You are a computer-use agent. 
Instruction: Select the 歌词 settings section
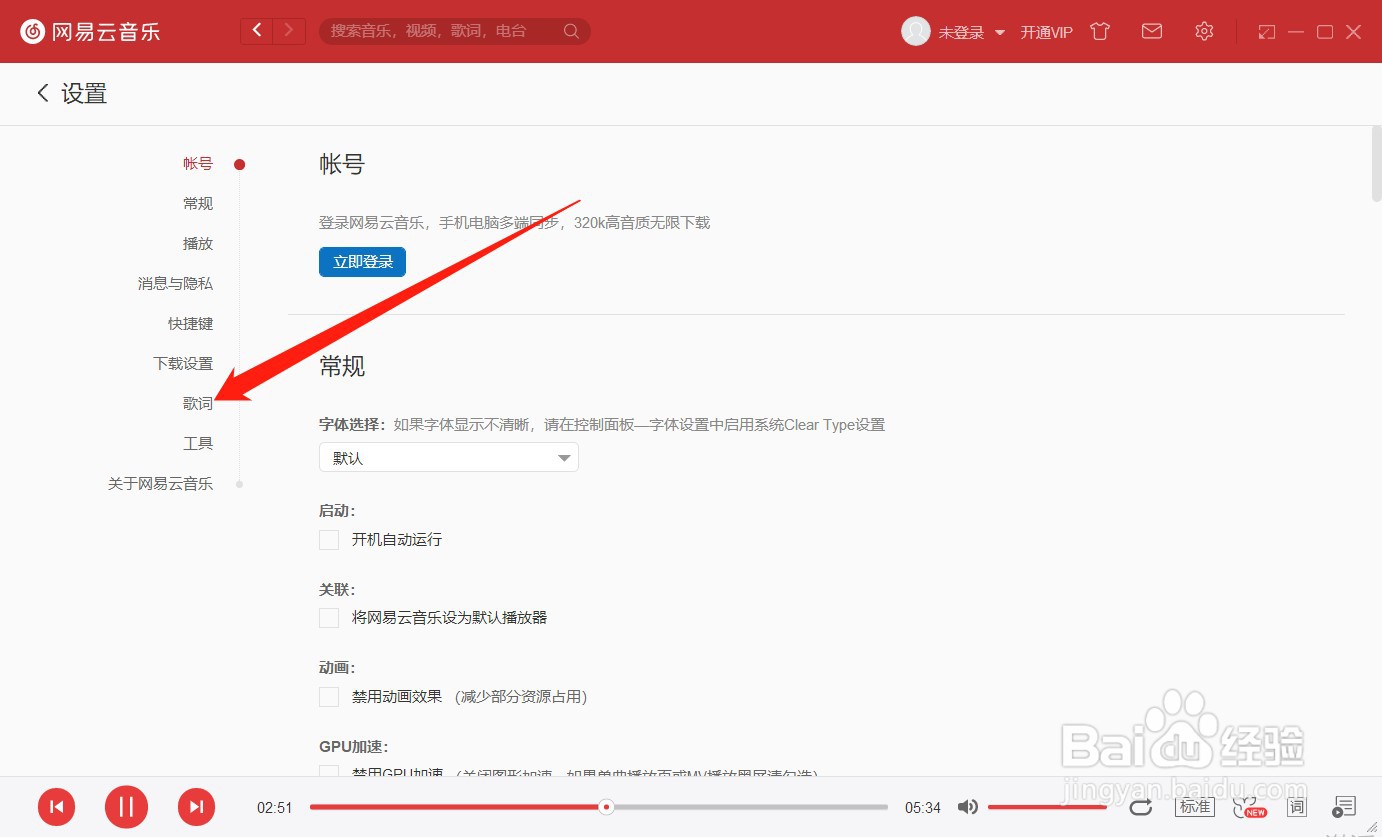point(197,403)
